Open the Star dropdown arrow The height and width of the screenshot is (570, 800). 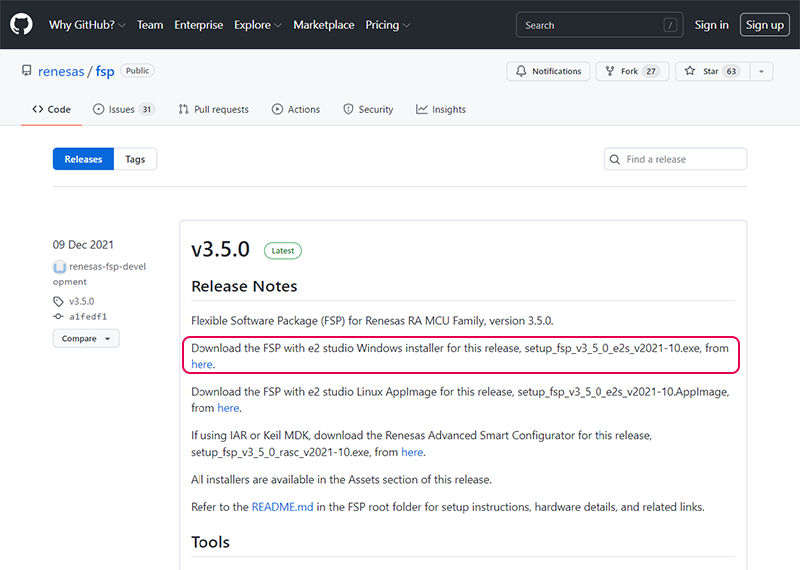coord(761,71)
